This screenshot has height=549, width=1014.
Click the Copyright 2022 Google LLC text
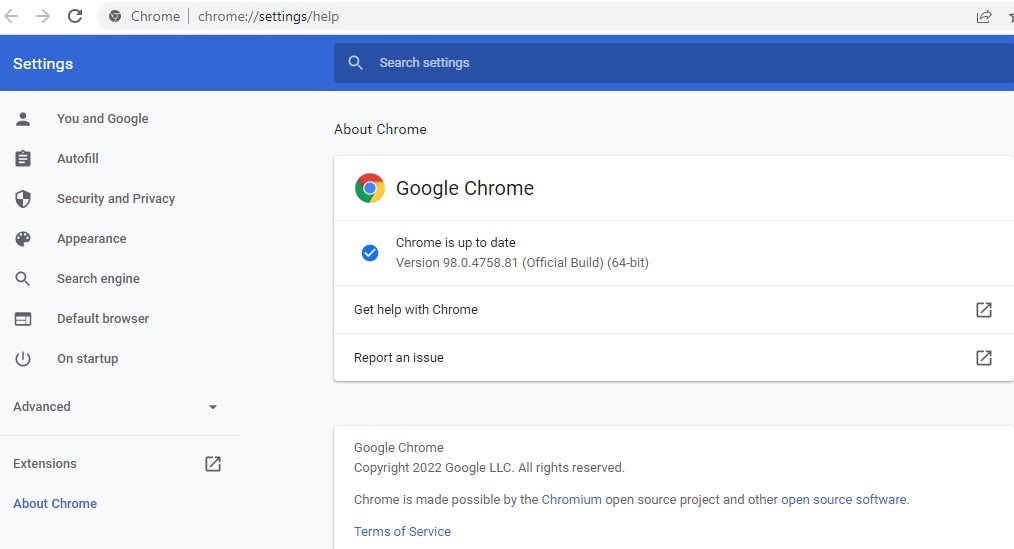489,468
